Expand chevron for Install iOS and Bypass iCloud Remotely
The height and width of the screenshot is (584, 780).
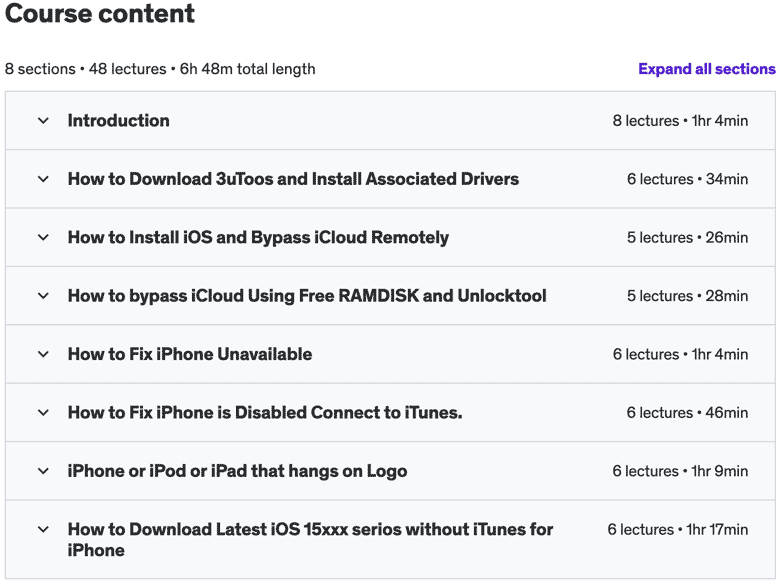tap(43, 237)
